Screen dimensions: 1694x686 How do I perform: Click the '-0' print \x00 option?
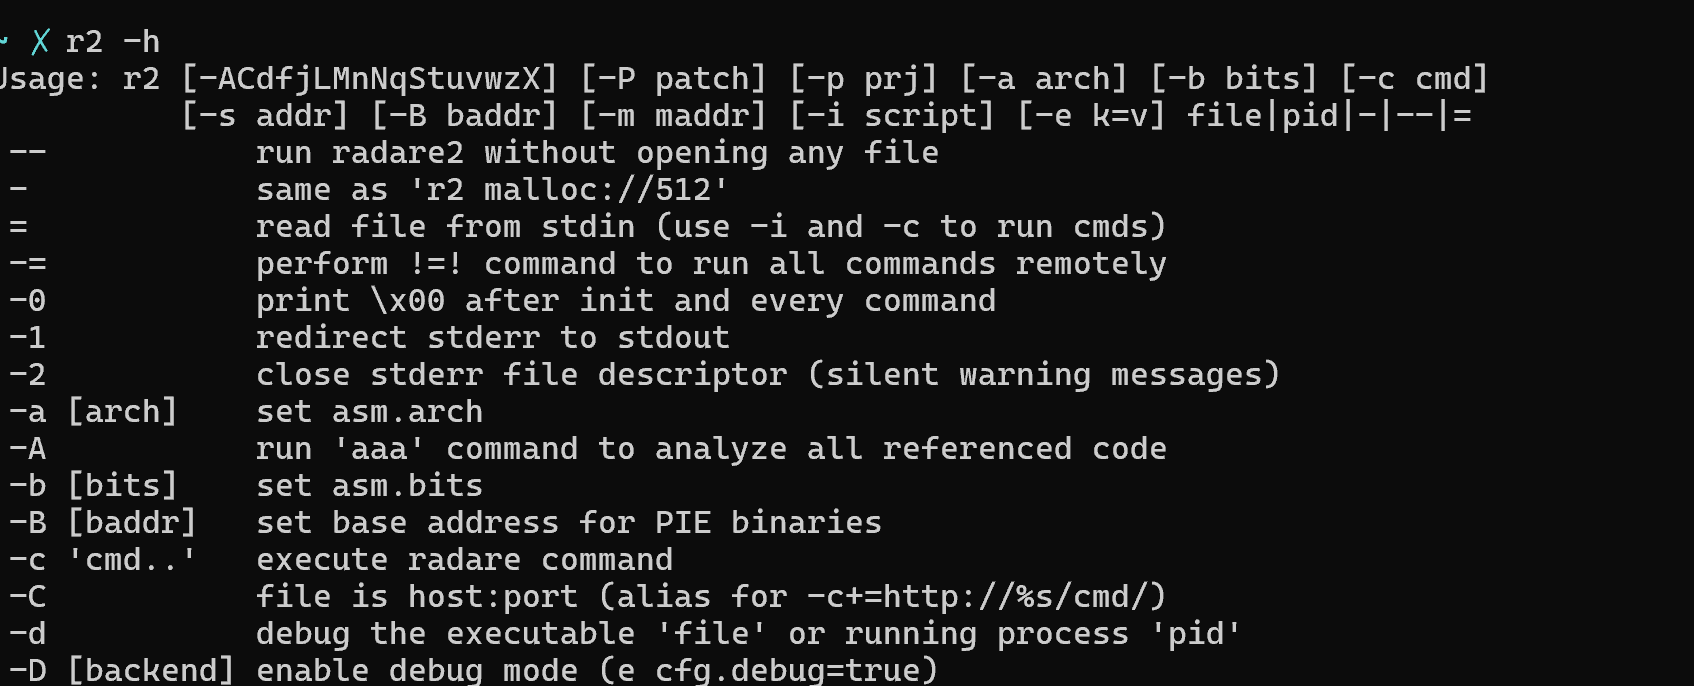pyautogui.click(x=28, y=301)
